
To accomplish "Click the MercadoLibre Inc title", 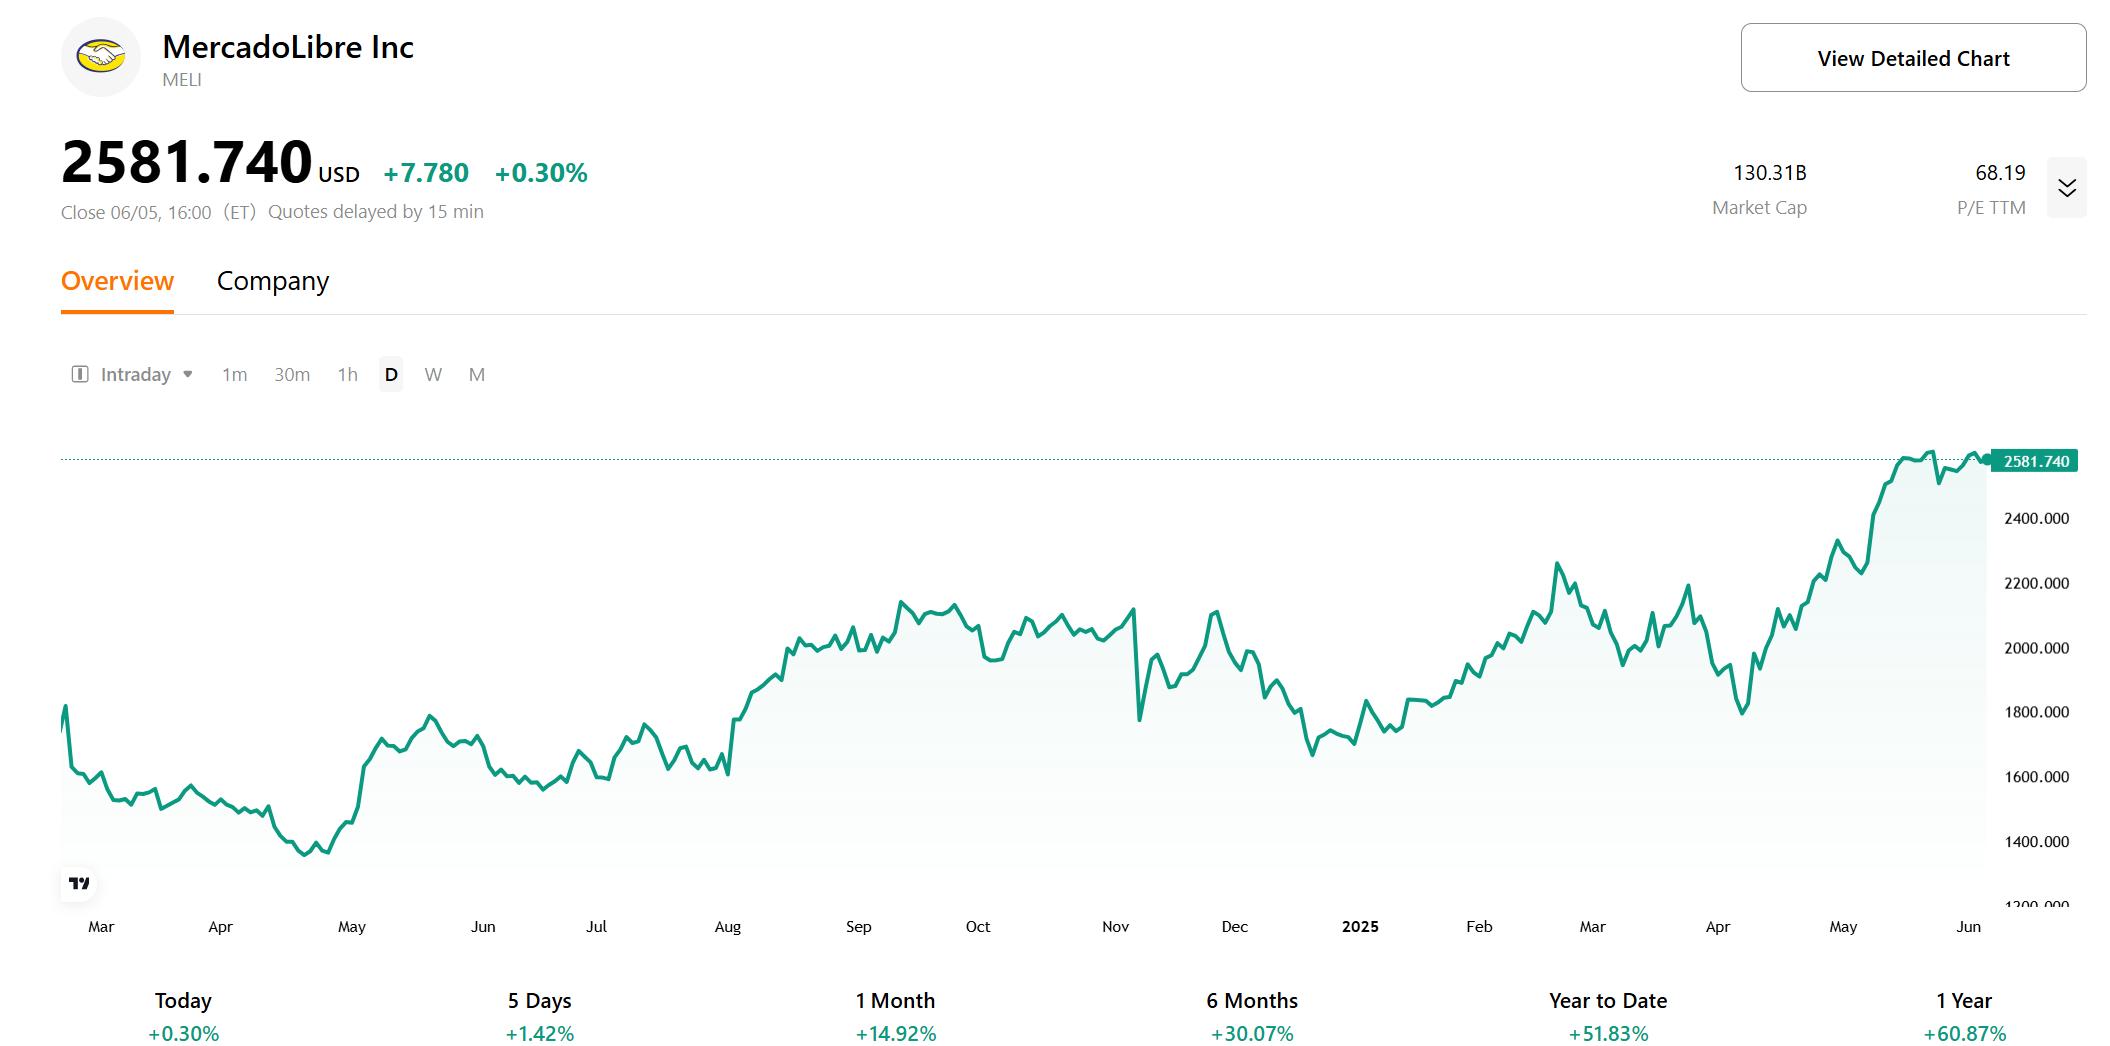I will 288,47.
